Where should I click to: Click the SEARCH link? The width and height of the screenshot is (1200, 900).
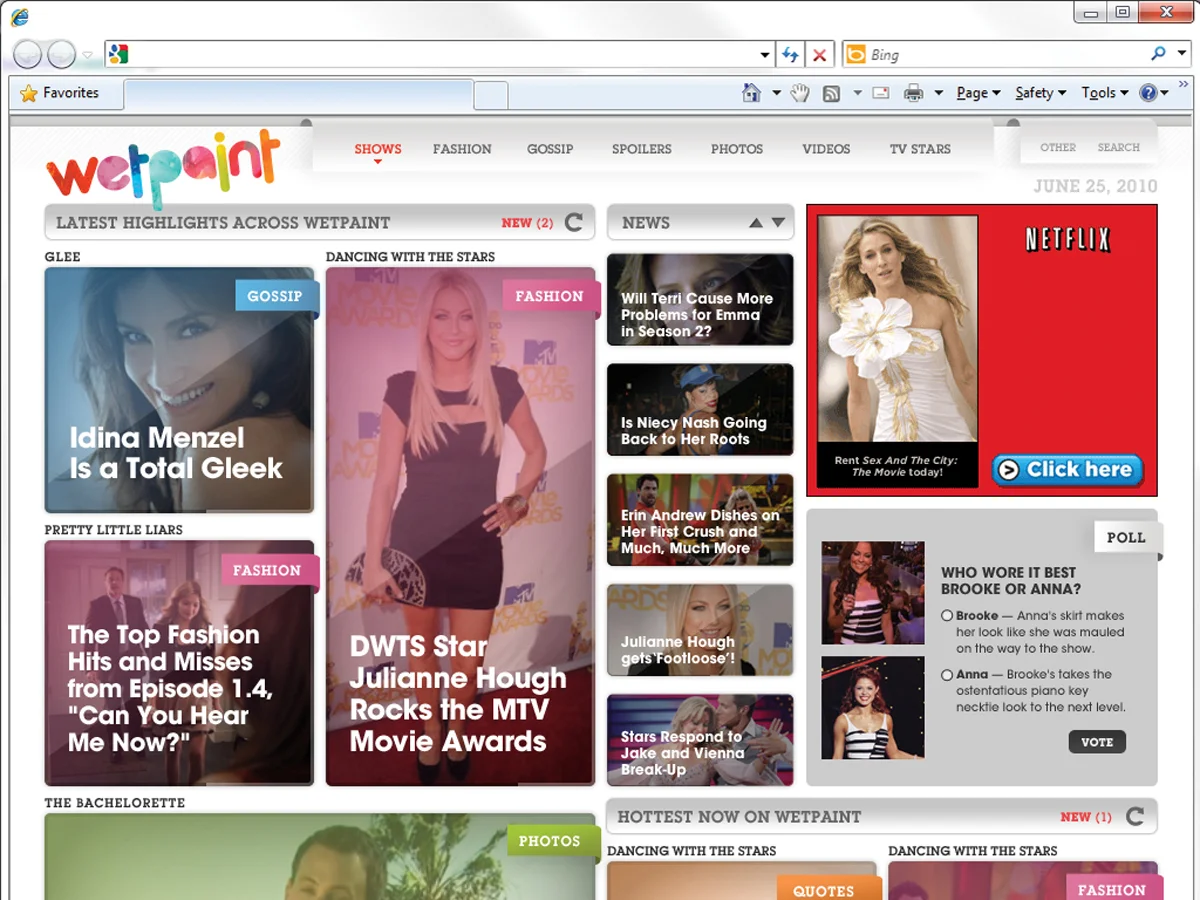1119,147
